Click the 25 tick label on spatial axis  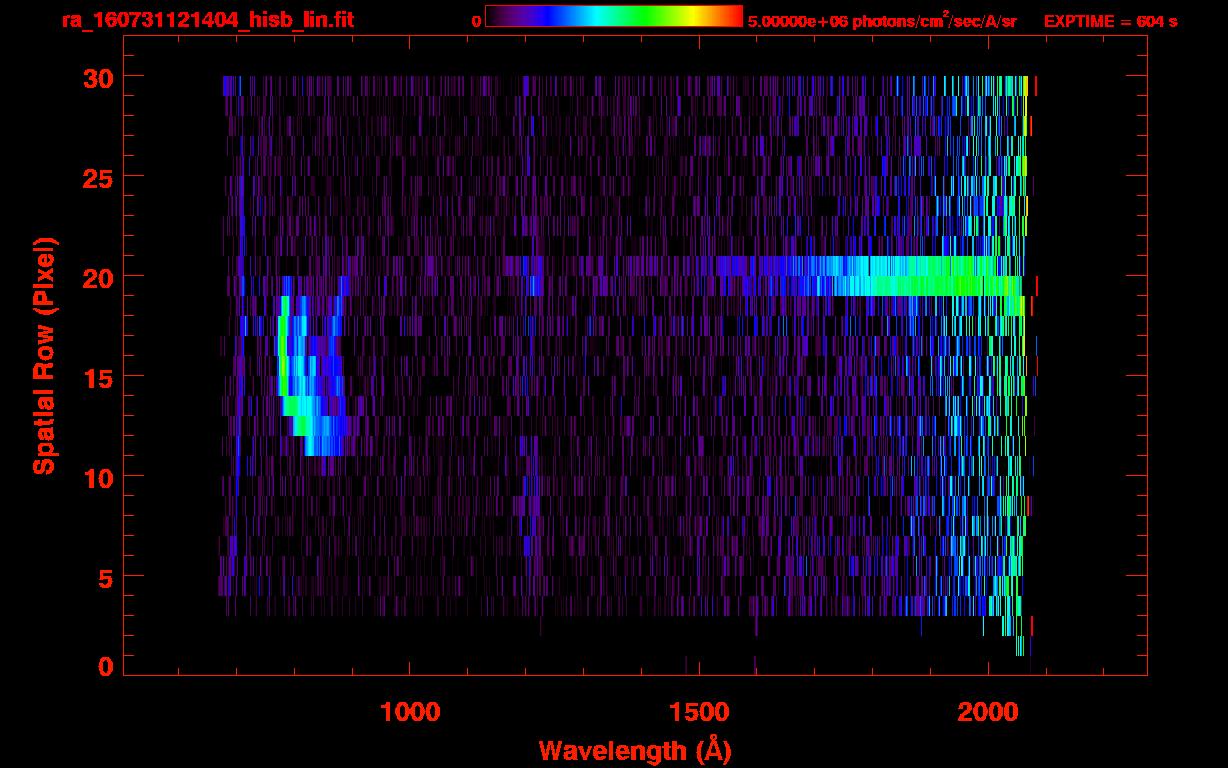pyautogui.click(x=91, y=177)
